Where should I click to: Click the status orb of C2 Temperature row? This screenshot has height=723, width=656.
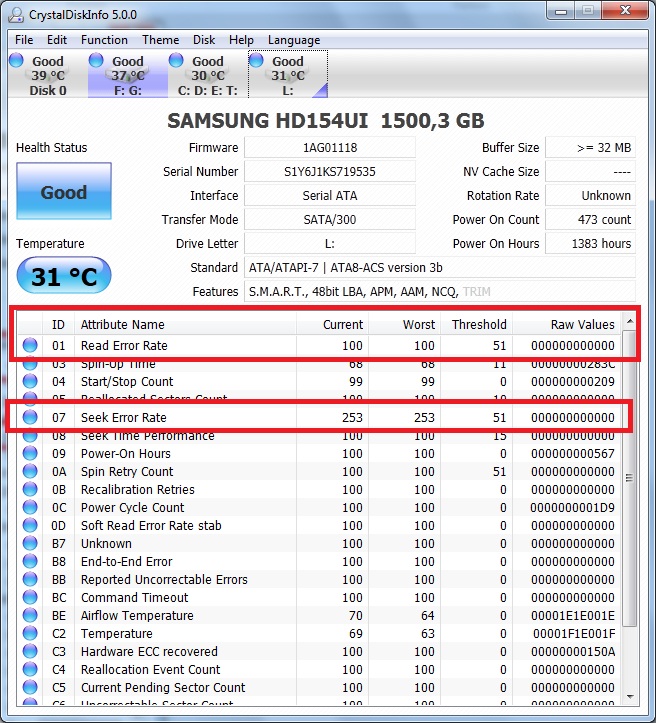coord(30,633)
